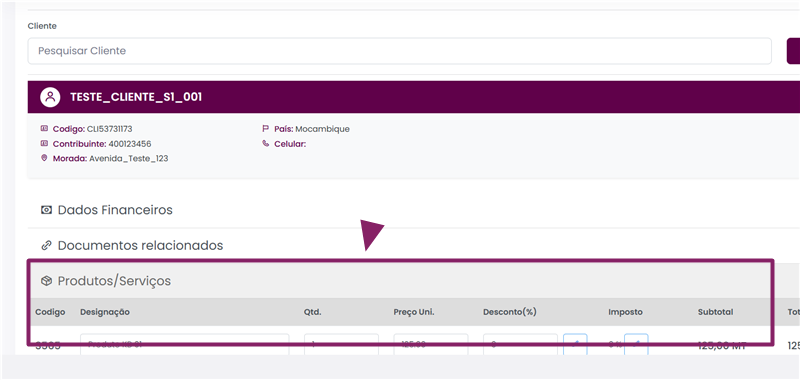Viewport: 800px width, 380px height.
Task: Click the chain link icon beside Documentos relacionados
Action: pos(46,245)
